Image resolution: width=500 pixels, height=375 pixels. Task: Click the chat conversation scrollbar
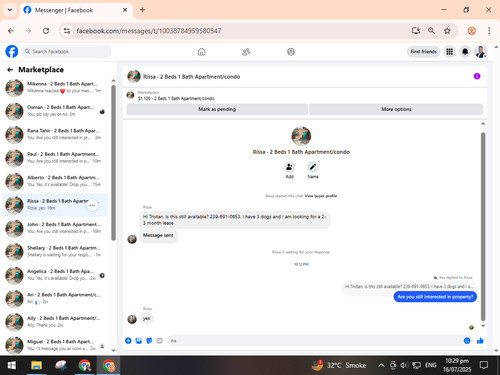[x=483, y=227]
